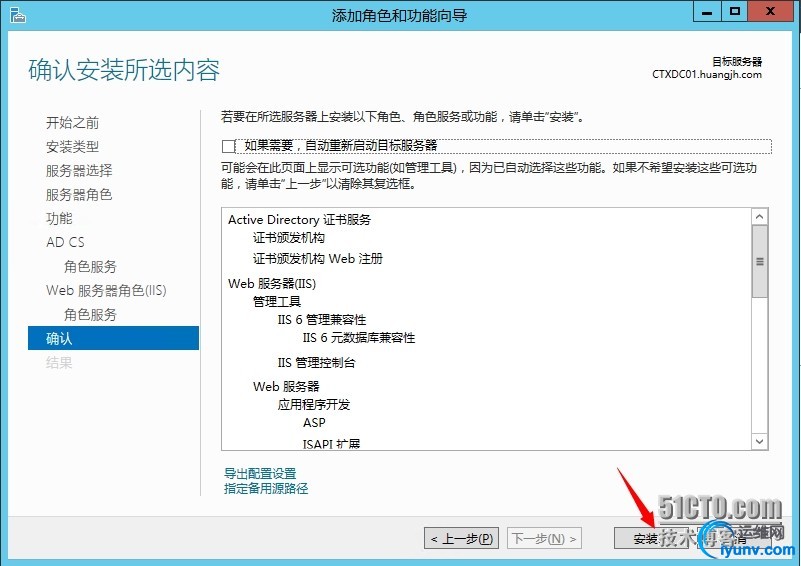
Task: Open the 开始之前 wizard step
Action: [73, 123]
